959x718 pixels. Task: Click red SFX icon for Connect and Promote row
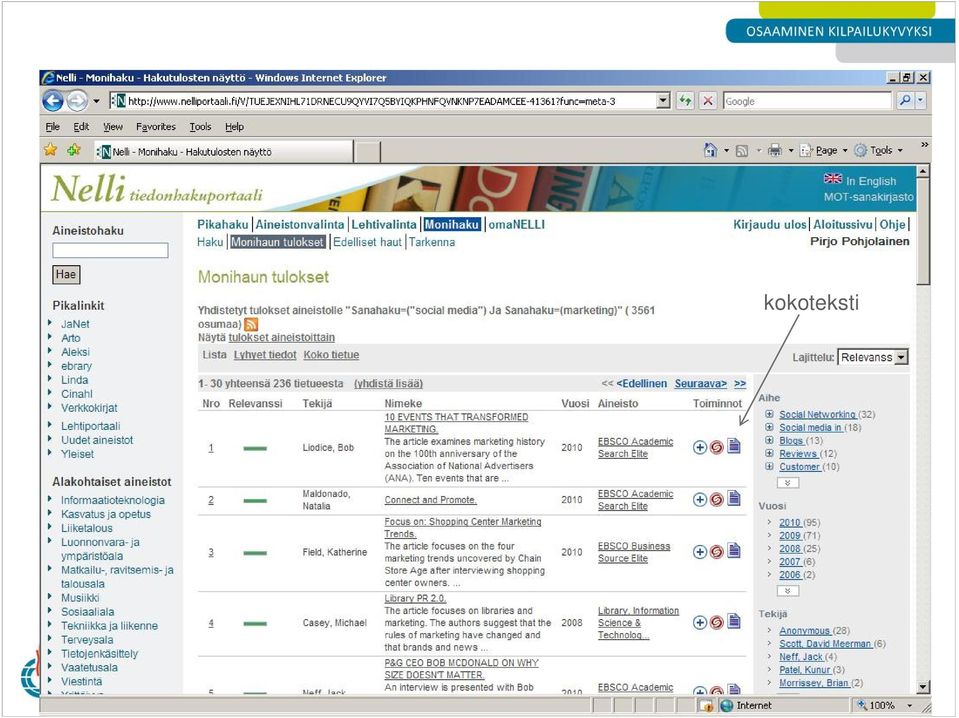pos(716,500)
